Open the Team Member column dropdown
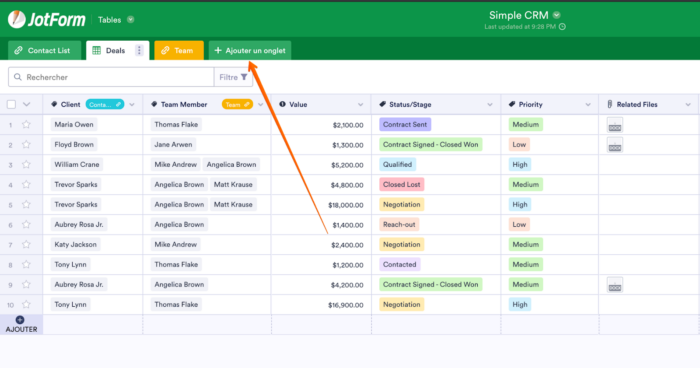The width and height of the screenshot is (700, 368). 261,105
